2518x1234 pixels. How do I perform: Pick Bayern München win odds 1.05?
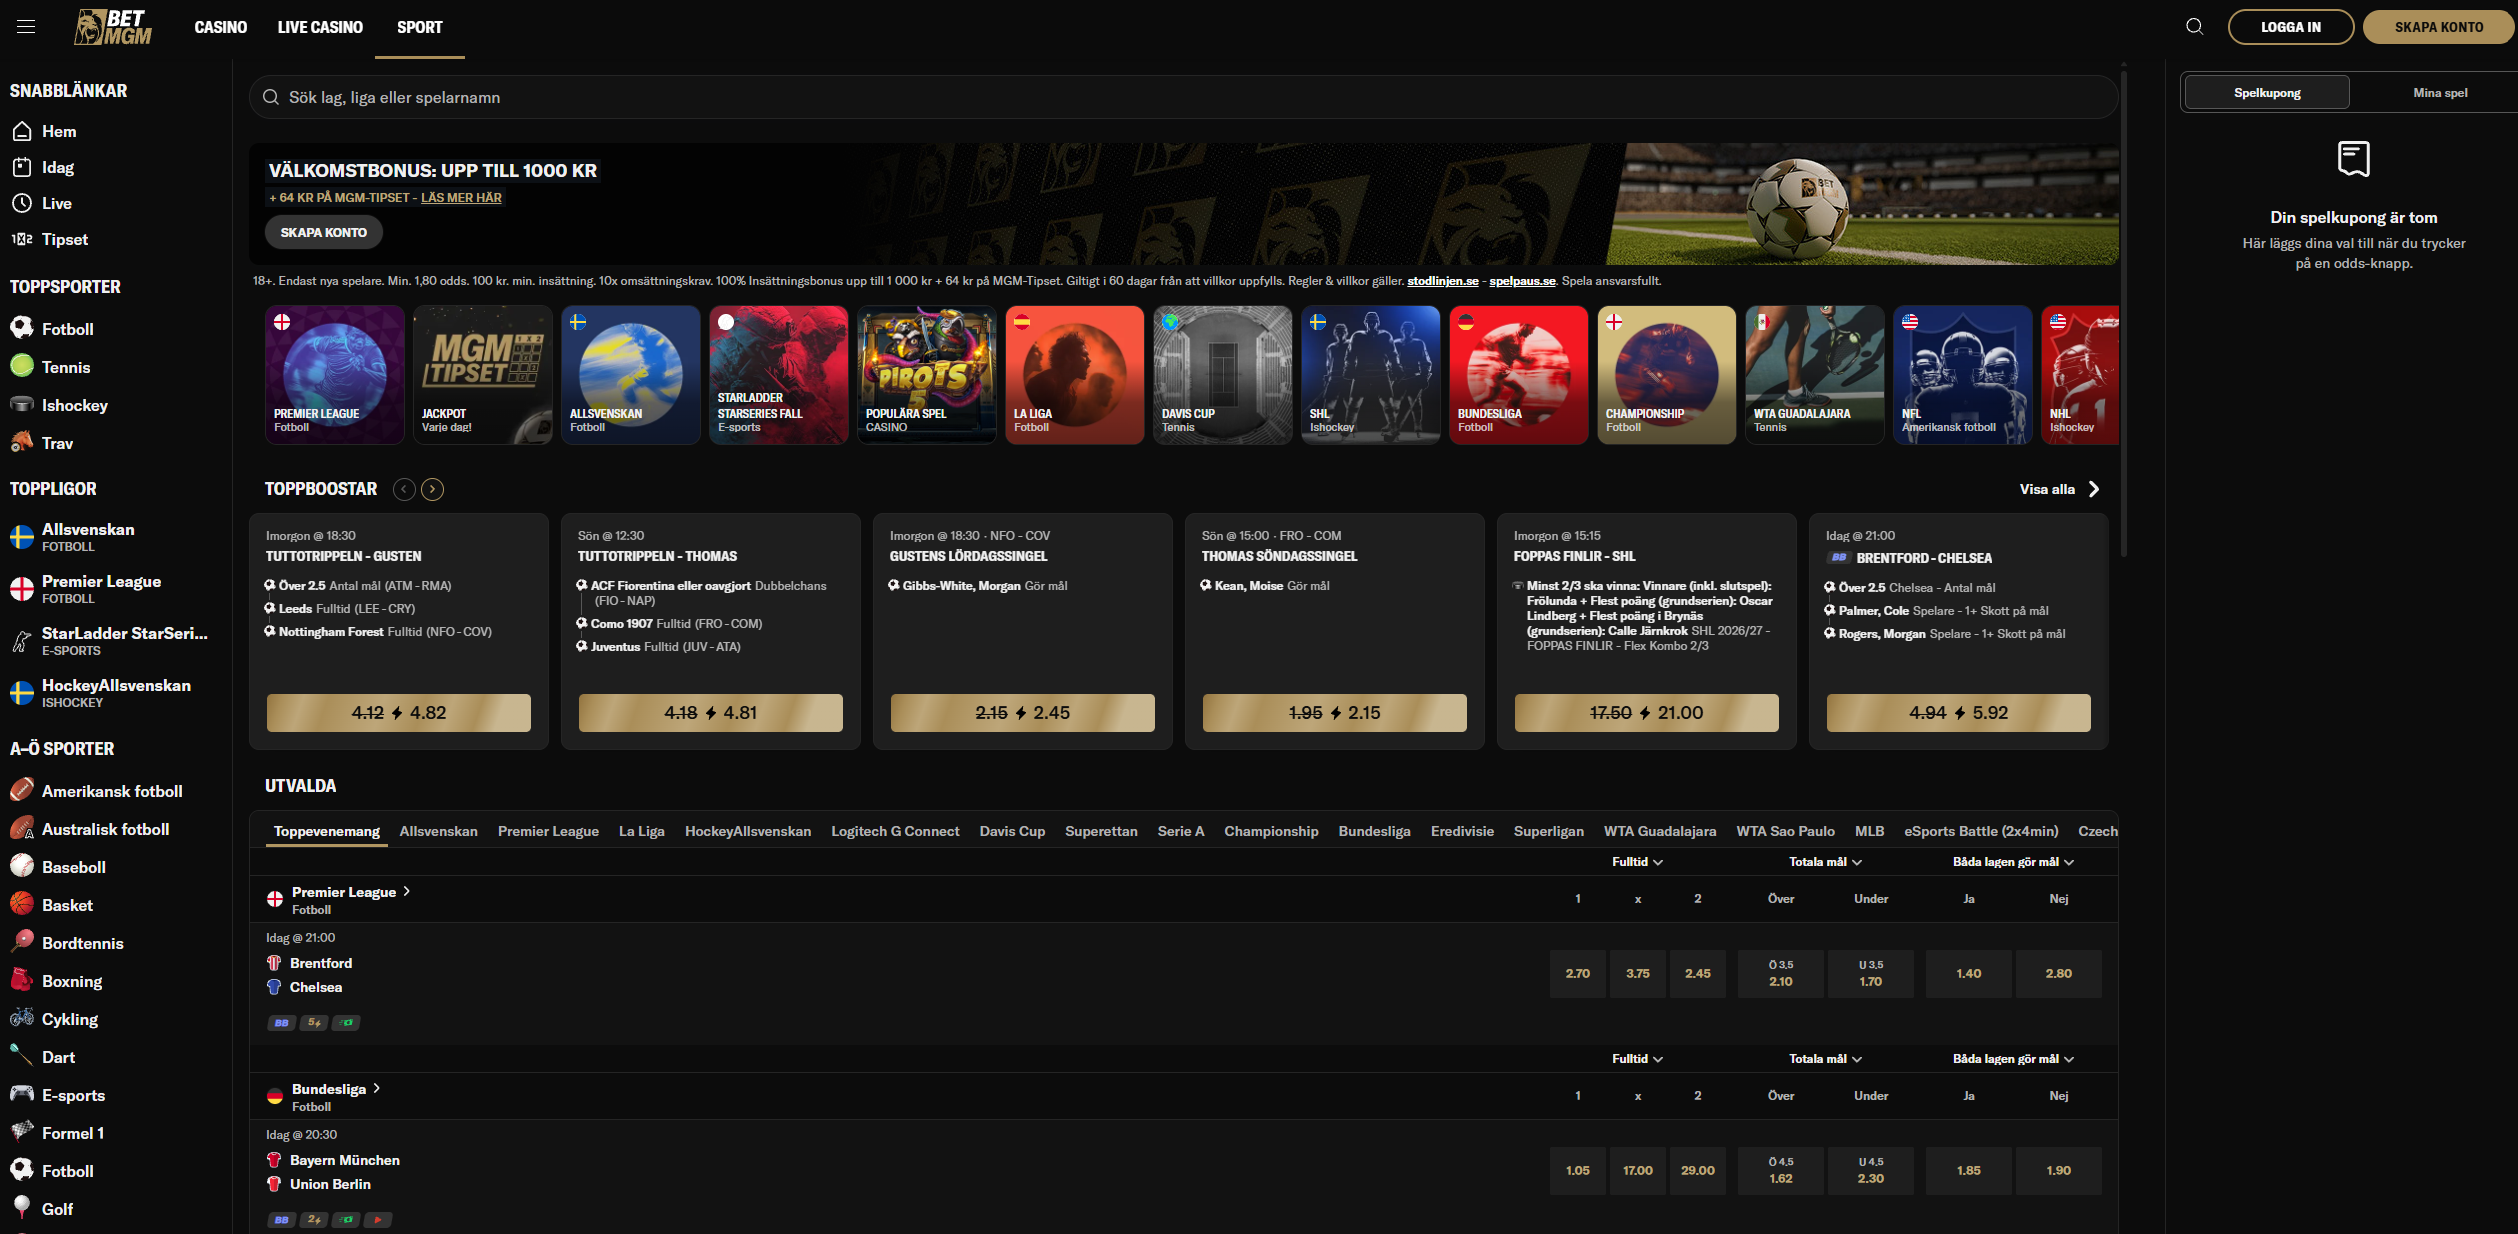[x=1577, y=1170]
